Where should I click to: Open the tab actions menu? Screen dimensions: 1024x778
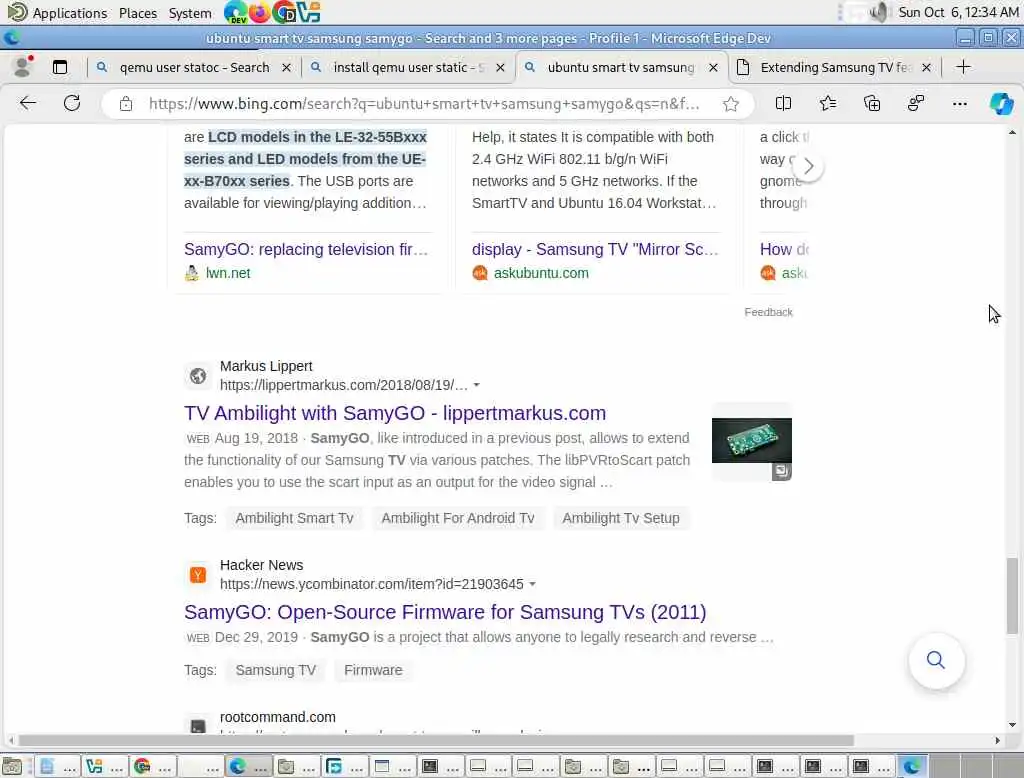click(60, 67)
